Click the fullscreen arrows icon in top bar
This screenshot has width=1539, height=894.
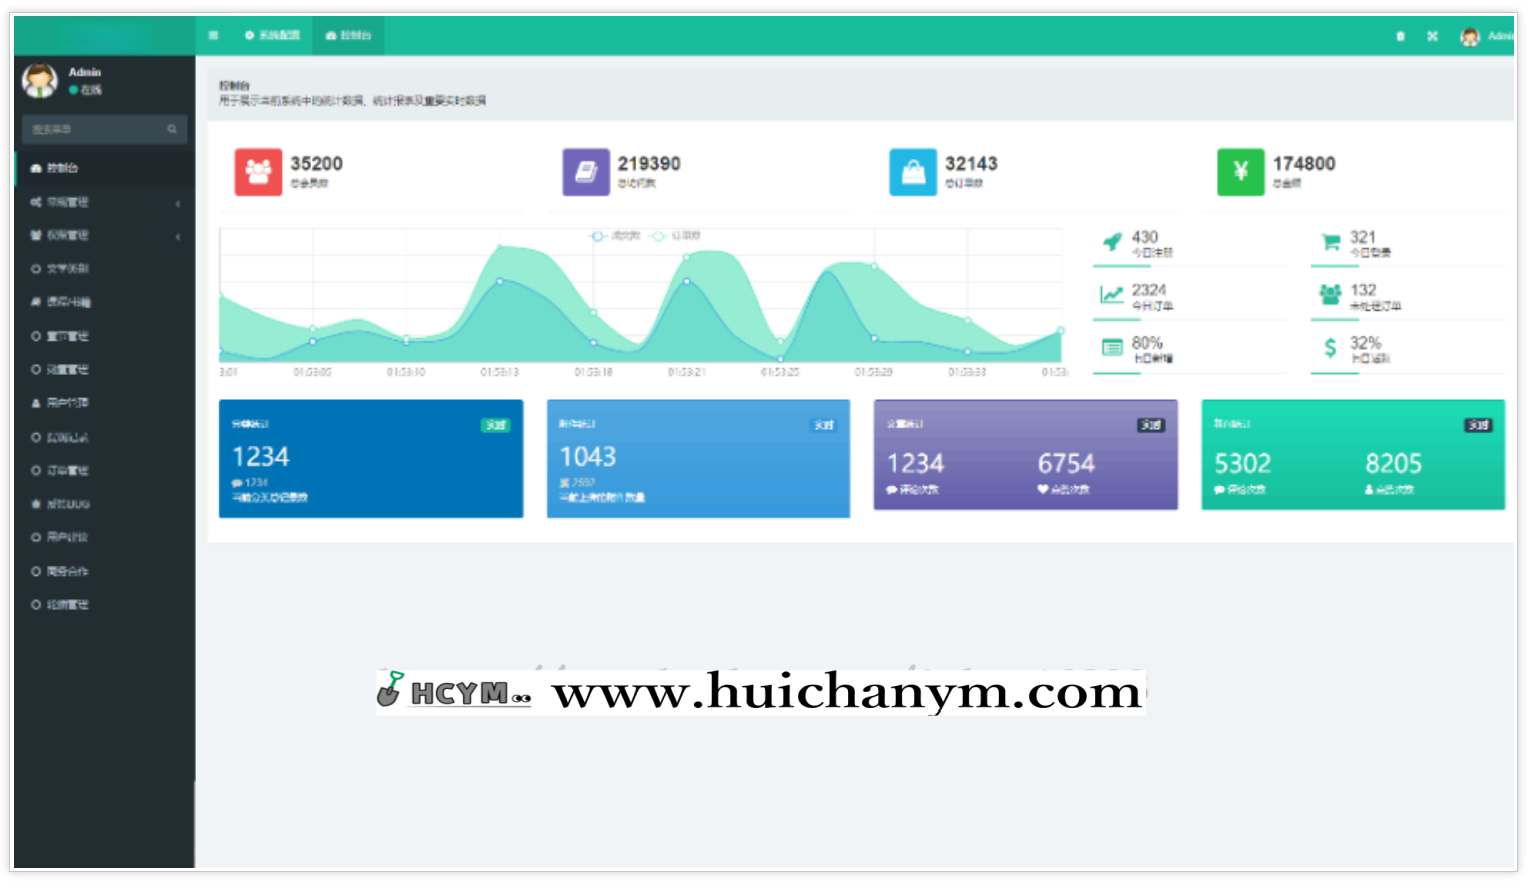click(1432, 36)
